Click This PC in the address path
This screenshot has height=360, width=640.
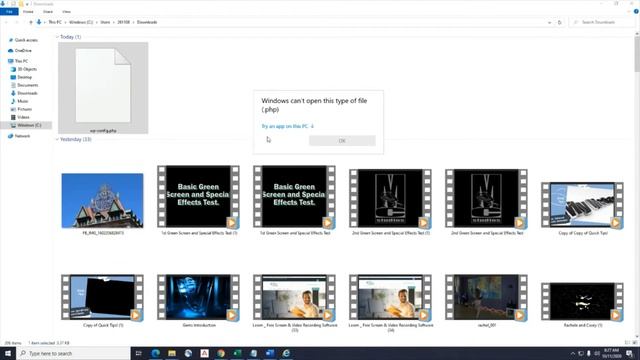[x=55, y=22]
